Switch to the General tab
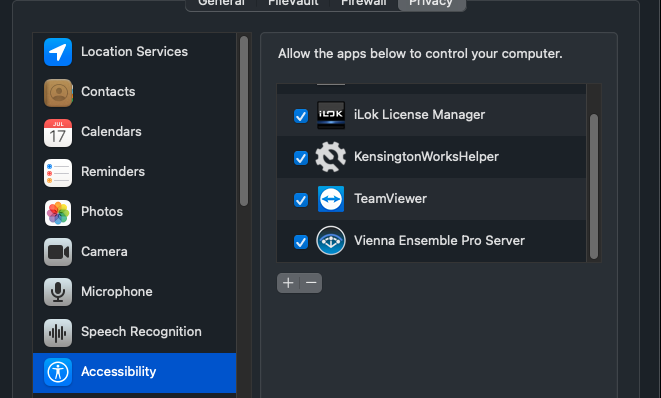661x398 pixels. (x=222, y=3)
